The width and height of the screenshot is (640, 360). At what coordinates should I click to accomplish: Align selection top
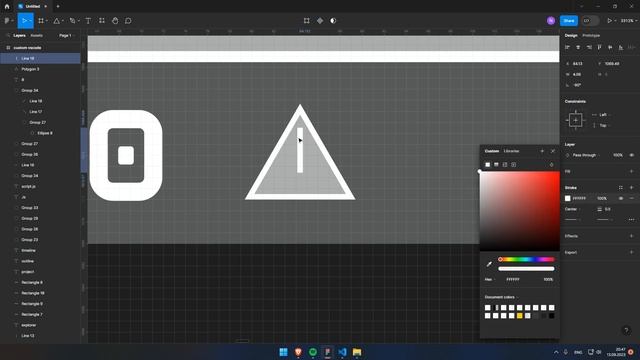click(599, 47)
